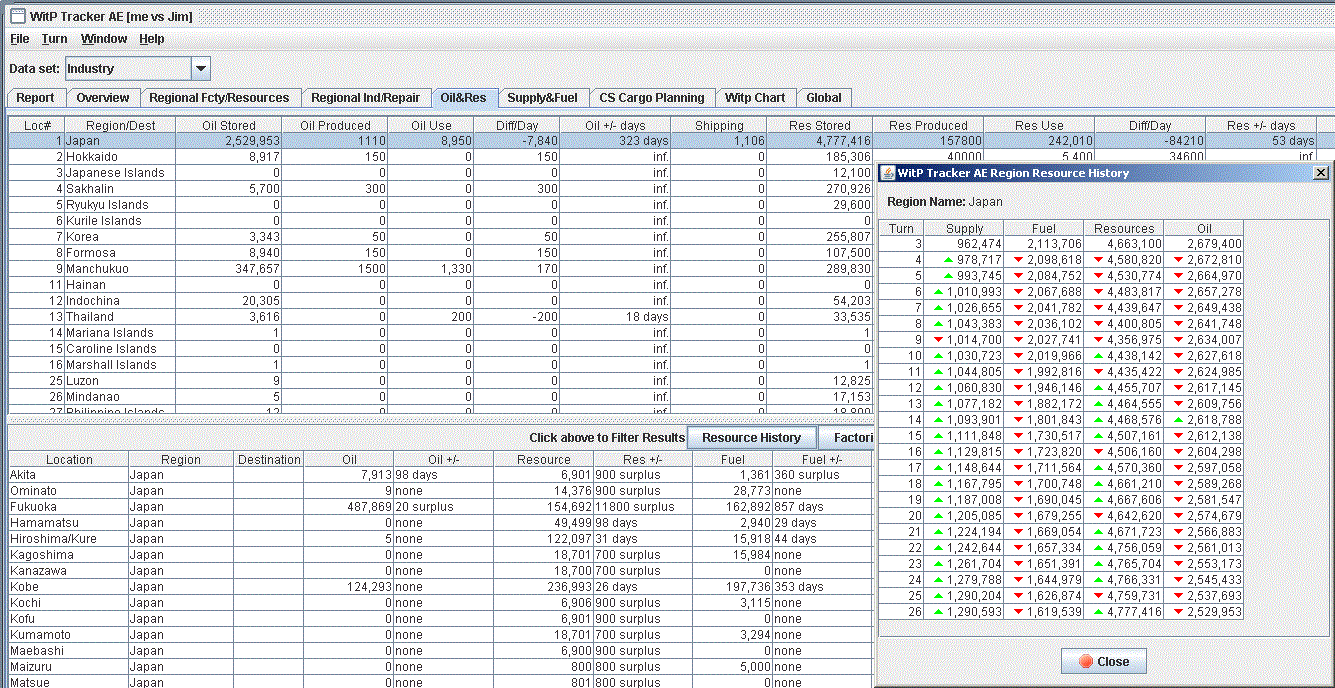This screenshot has width=1335, height=688.
Task: Open the Window menu
Action: [x=104, y=39]
